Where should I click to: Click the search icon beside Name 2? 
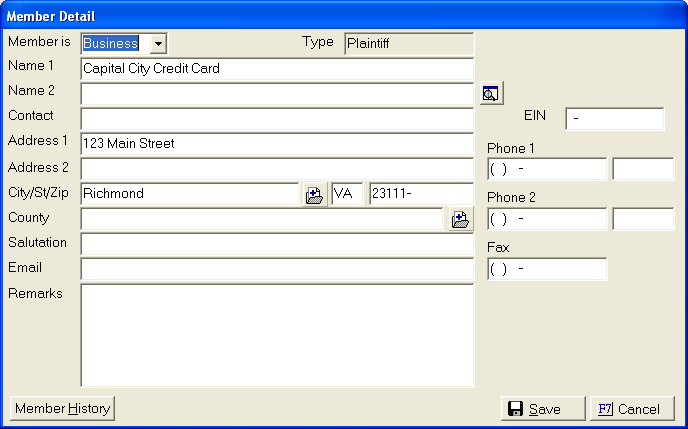(x=490, y=94)
